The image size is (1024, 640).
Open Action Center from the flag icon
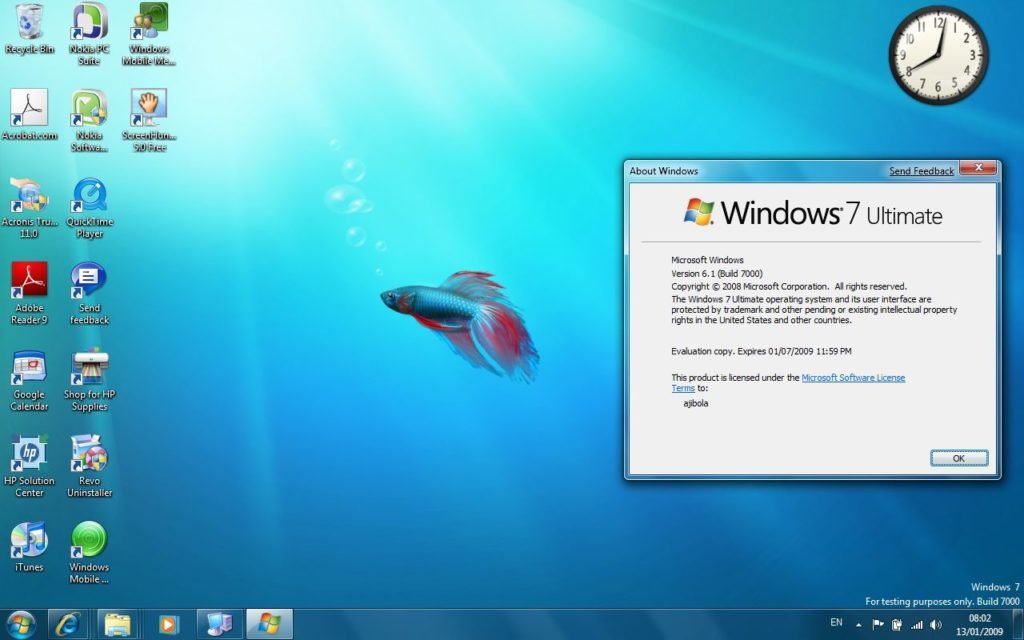click(877, 624)
